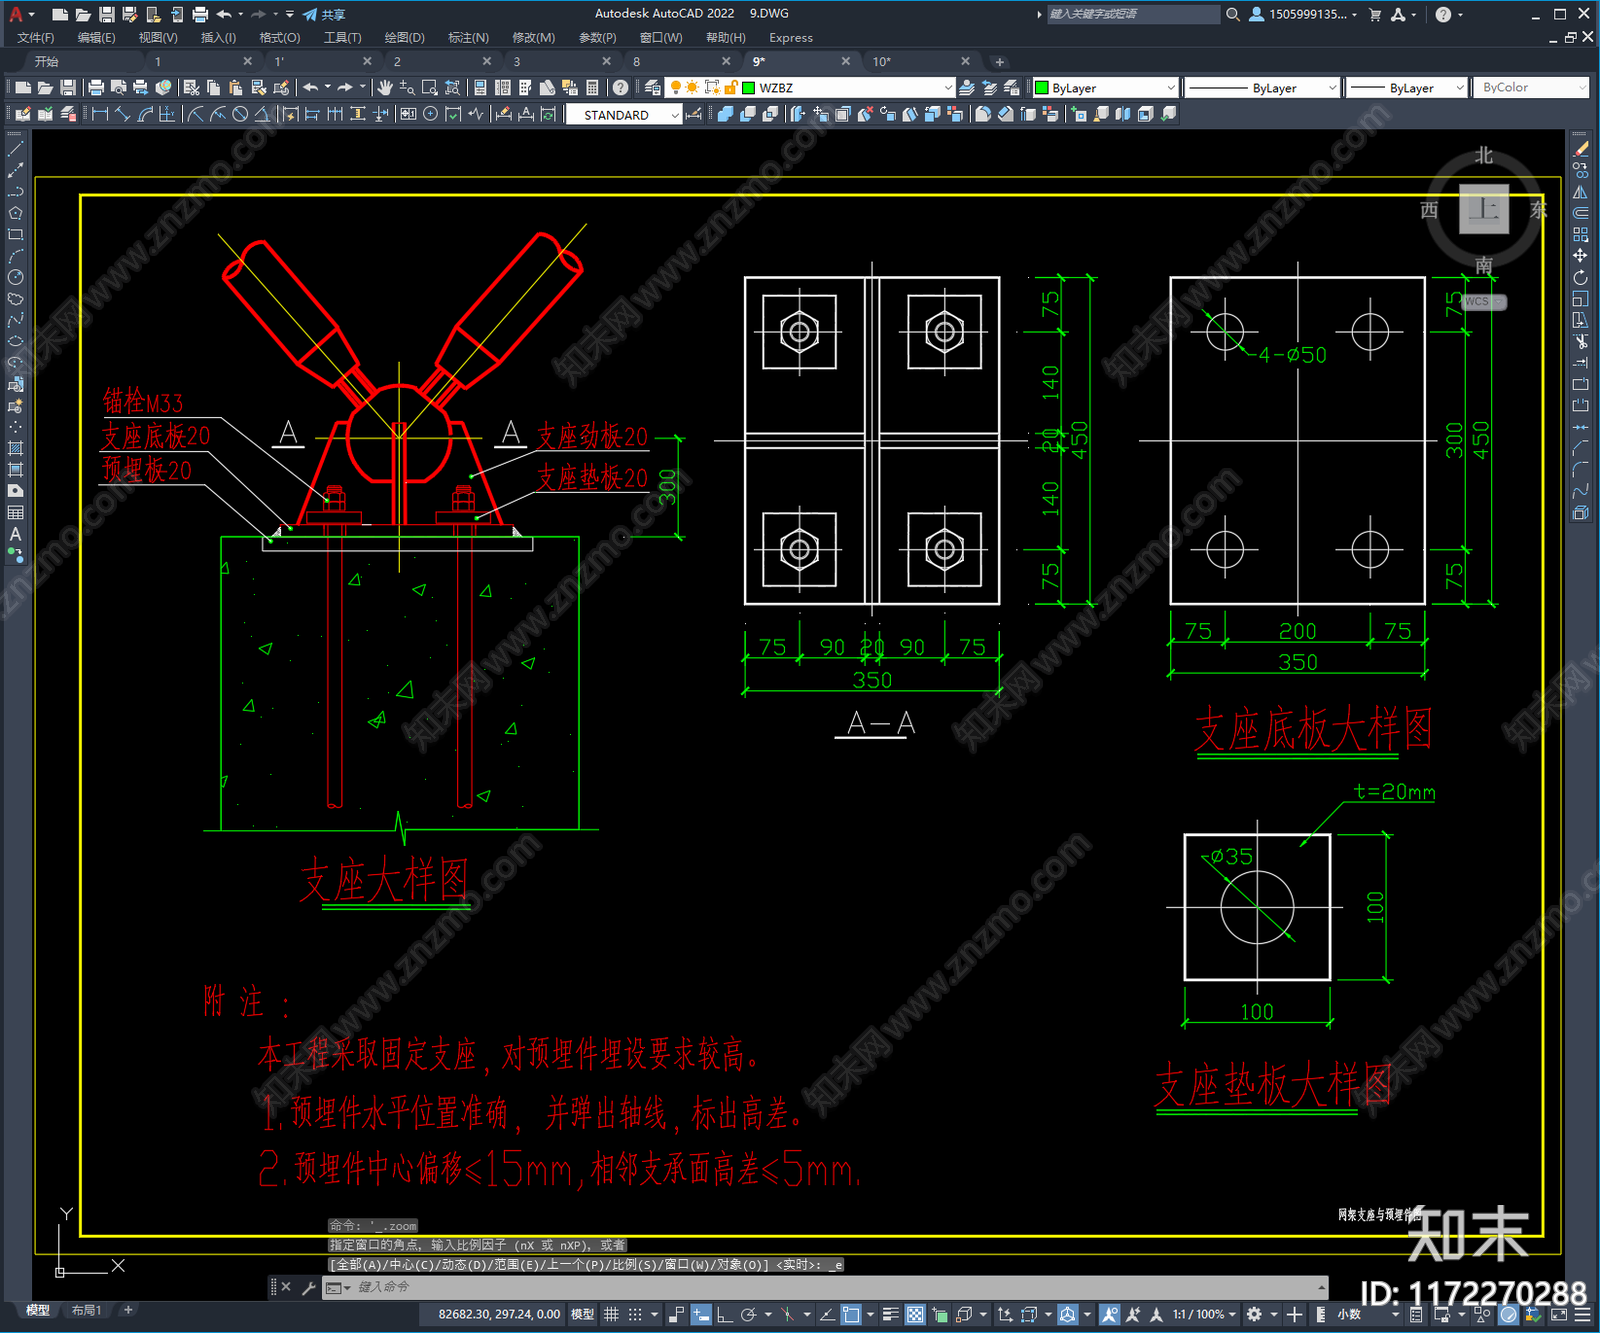Open the ByLayer lineweight dropdown
Screen dimensions: 1600x1333
pyautogui.click(x=1459, y=88)
